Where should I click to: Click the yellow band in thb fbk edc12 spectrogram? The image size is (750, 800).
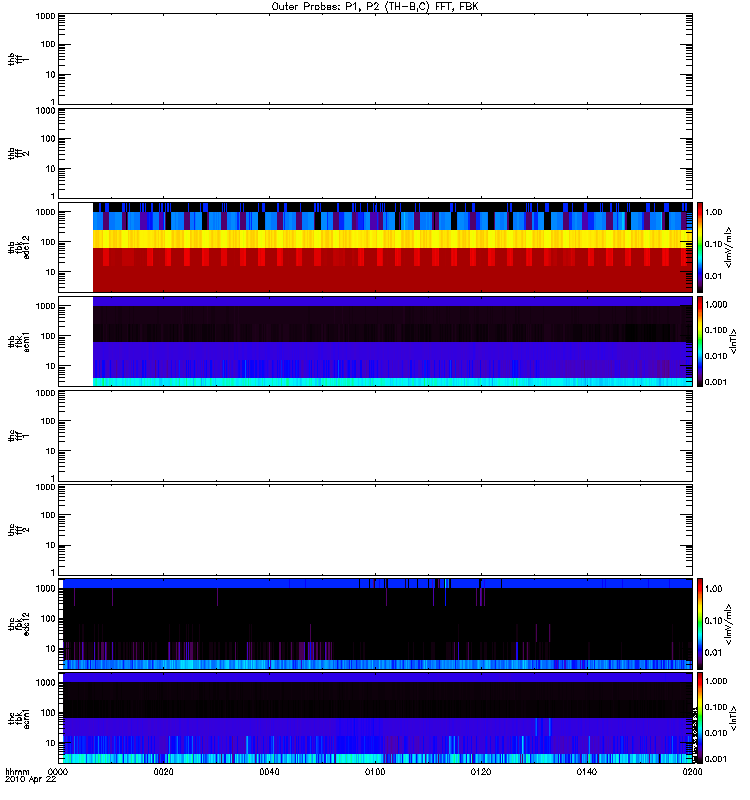coord(392,239)
